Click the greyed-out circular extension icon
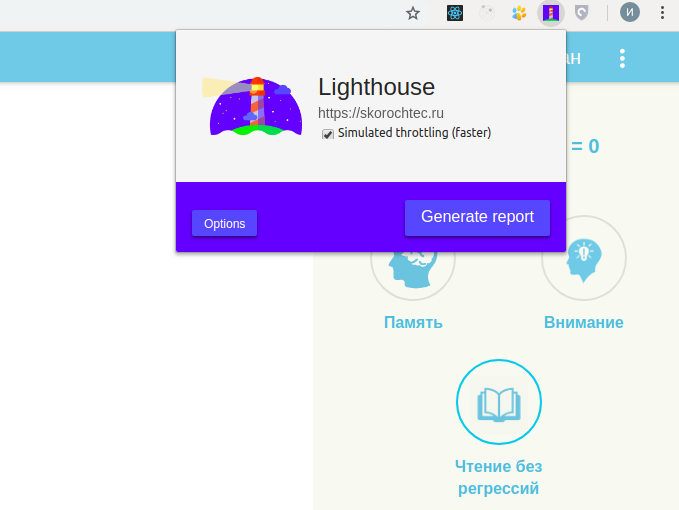Viewport: 679px width, 510px height. coord(487,13)
